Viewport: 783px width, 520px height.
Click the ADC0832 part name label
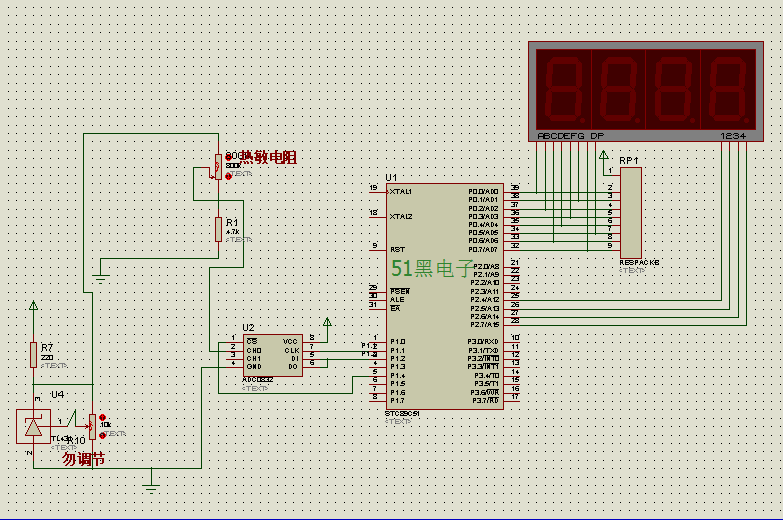pyautogui.click(x=258, y=380)
